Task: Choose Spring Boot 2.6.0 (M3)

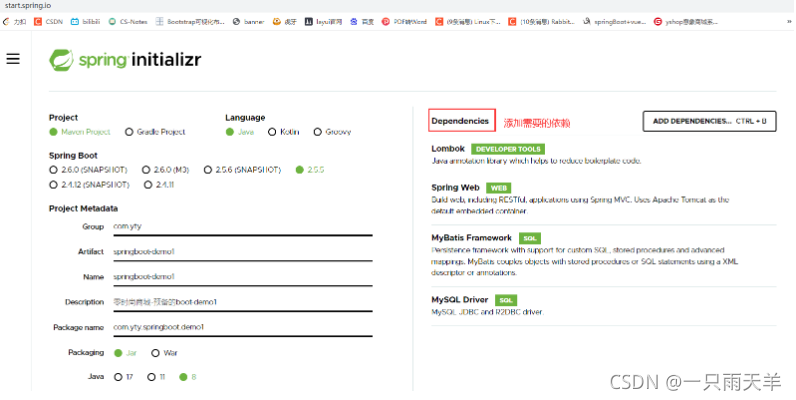Action: click(165, 170)
